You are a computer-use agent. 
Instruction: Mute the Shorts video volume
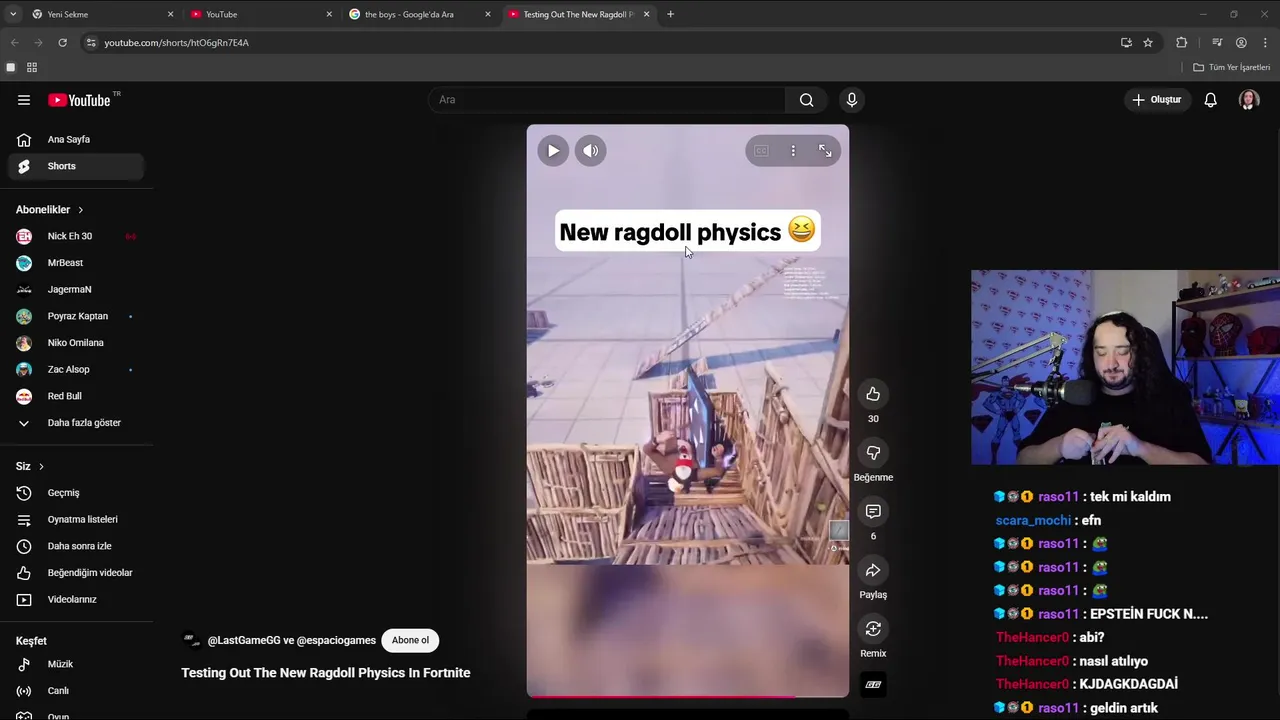coord(591,151)
